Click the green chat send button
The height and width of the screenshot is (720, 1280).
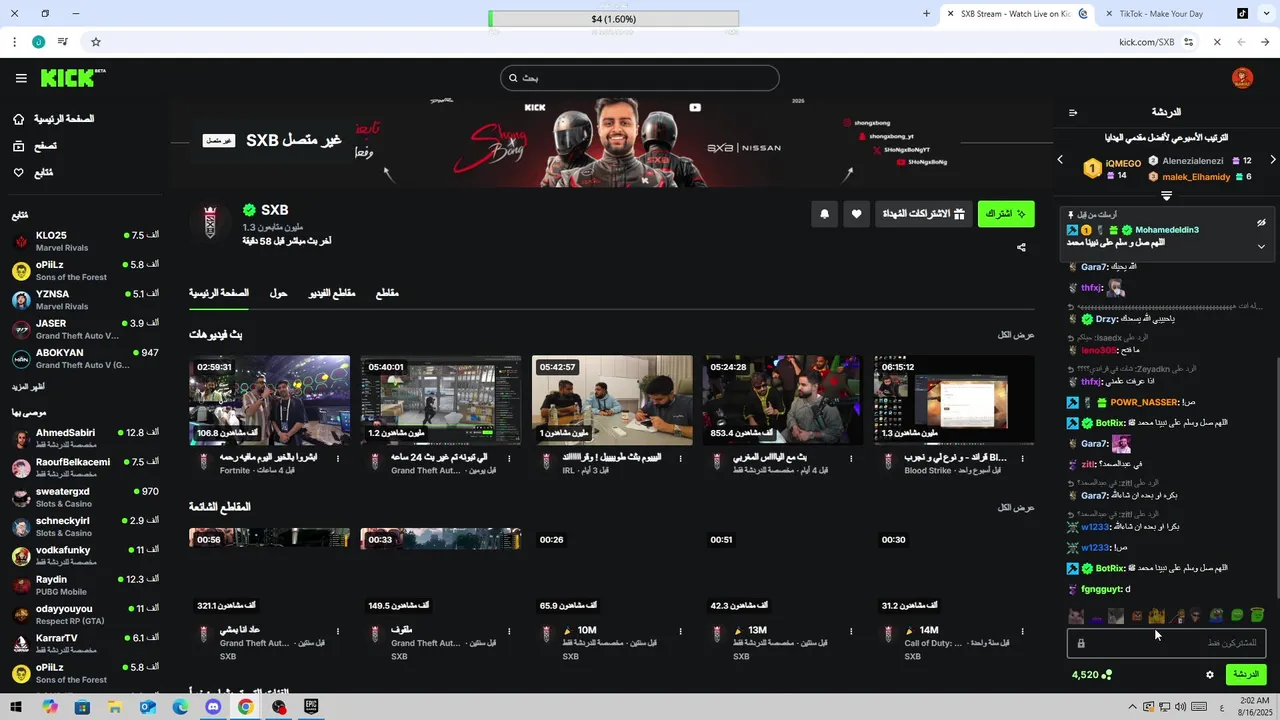[1246, 675]
